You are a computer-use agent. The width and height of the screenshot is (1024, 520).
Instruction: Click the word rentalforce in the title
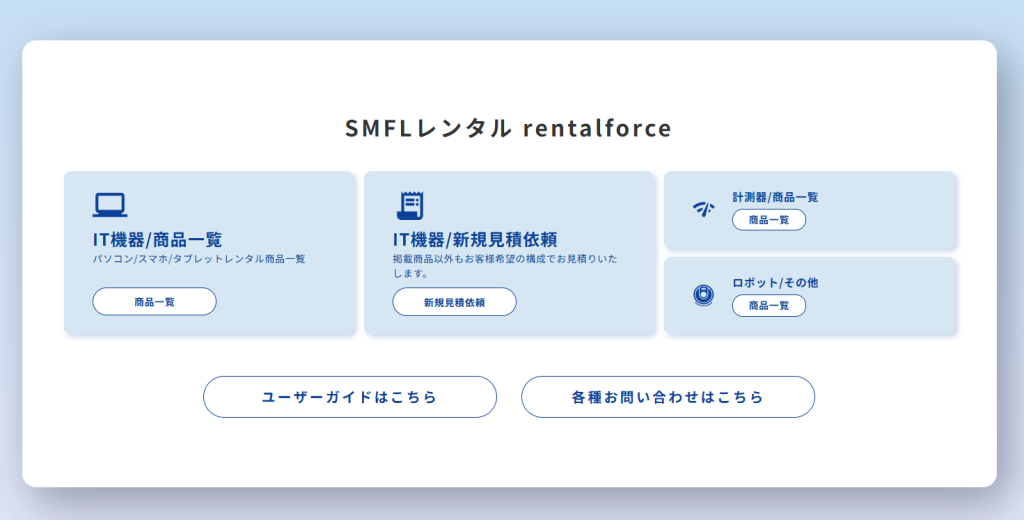pos(597,128)
